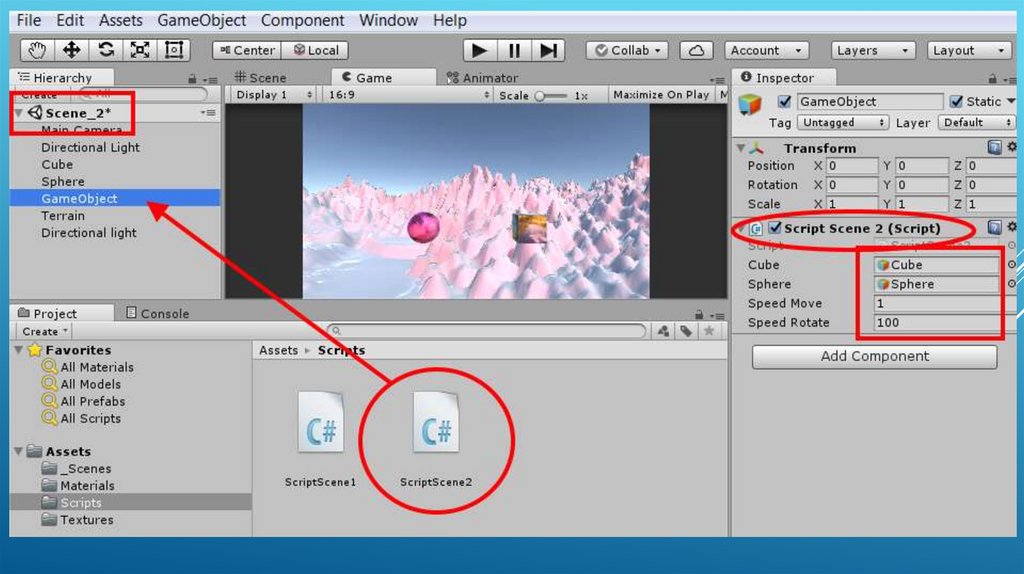Screen dimensions: 1024x574
Task: Open Collab dropdown
Action: 627,50
